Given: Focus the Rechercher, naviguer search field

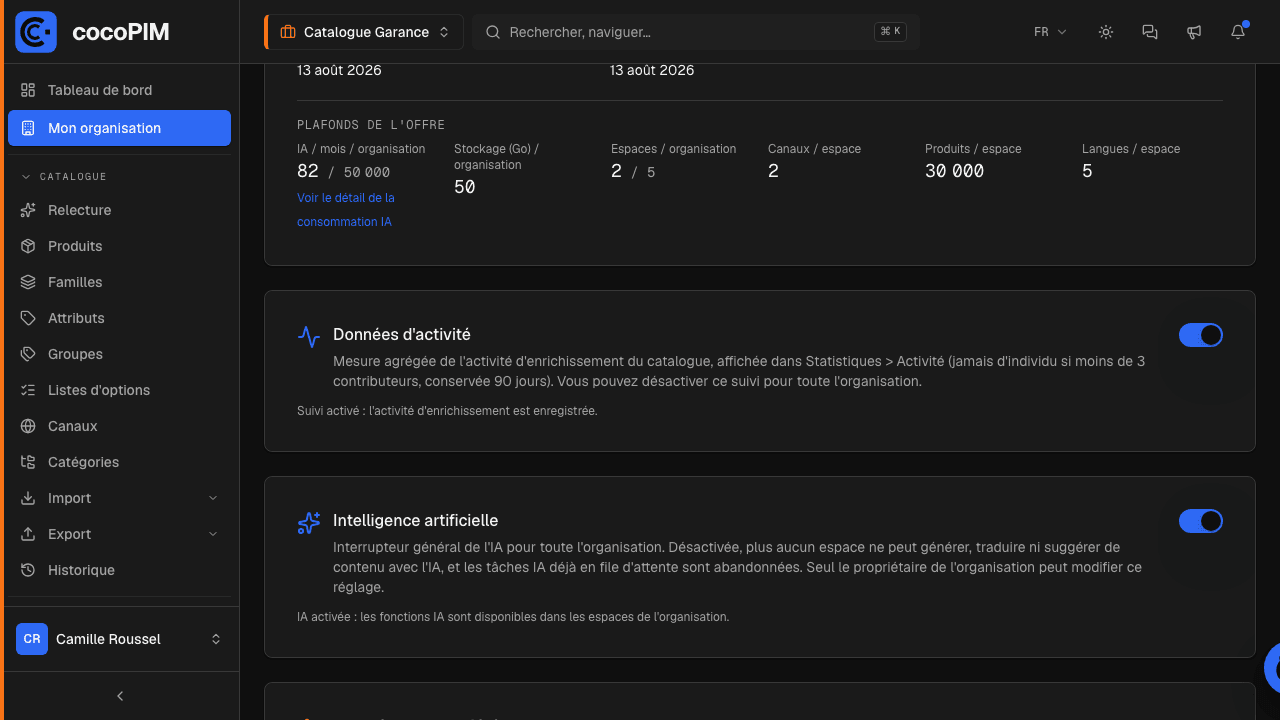Looking at the screenshot, I should [x=696, y=32].
